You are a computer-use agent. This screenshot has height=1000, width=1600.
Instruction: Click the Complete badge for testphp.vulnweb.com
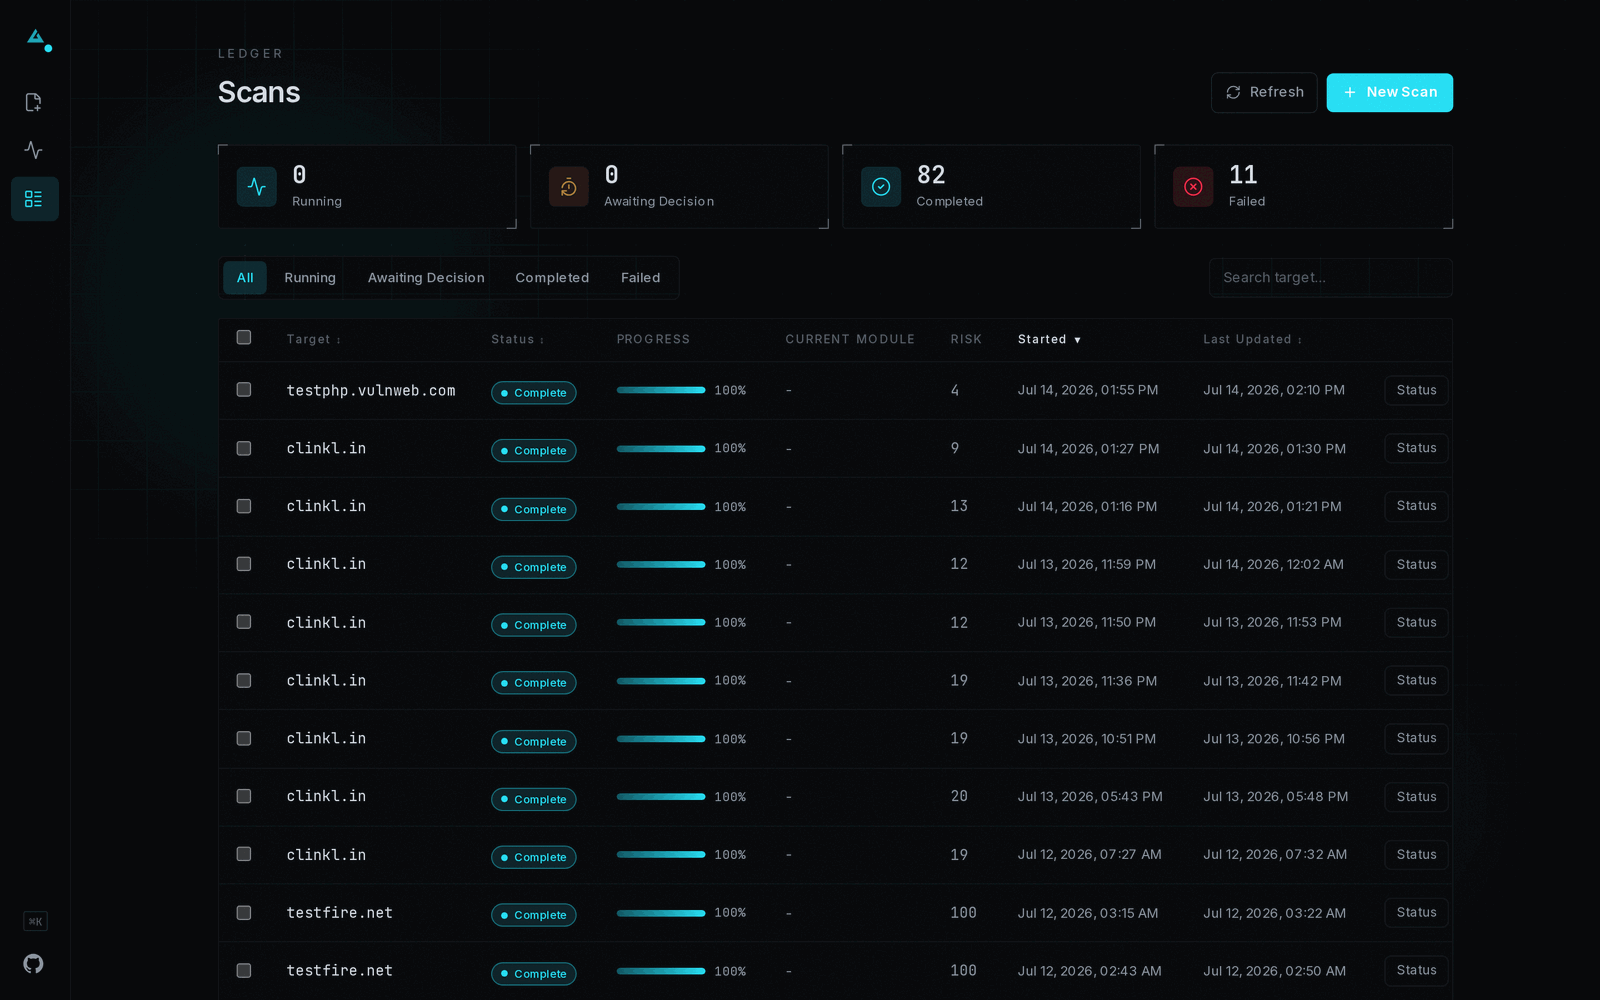tap(533, 393)
